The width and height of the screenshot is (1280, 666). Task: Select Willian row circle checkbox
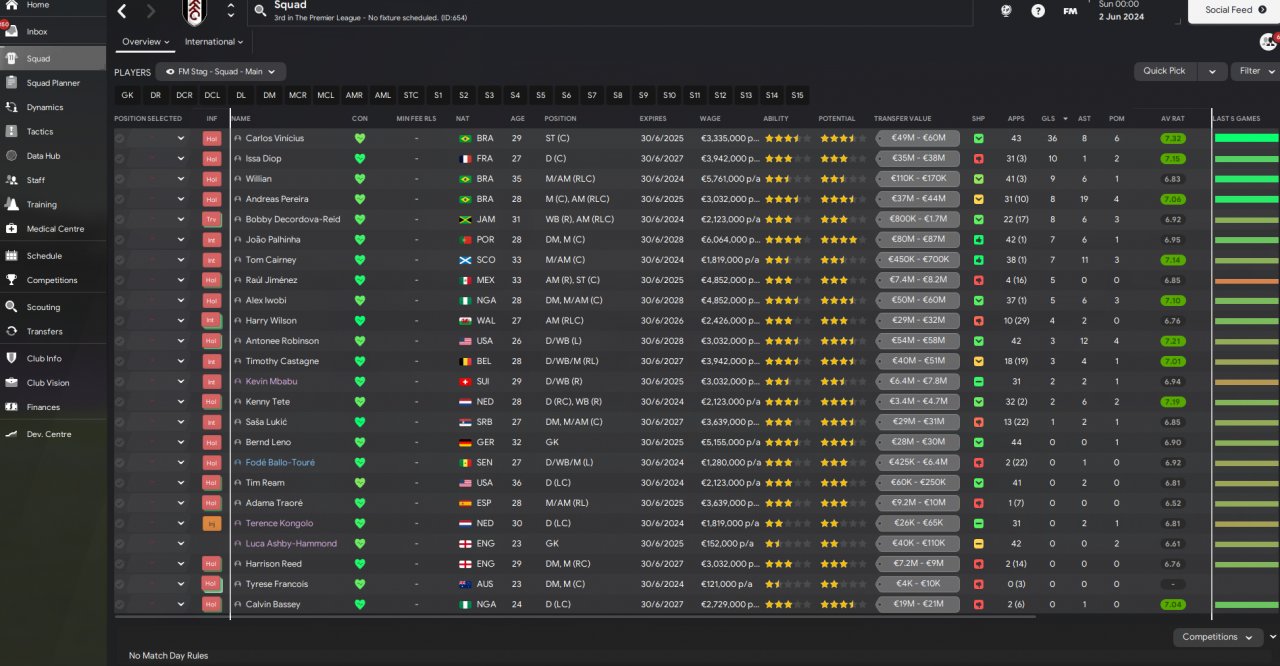[x=120, y=179]
